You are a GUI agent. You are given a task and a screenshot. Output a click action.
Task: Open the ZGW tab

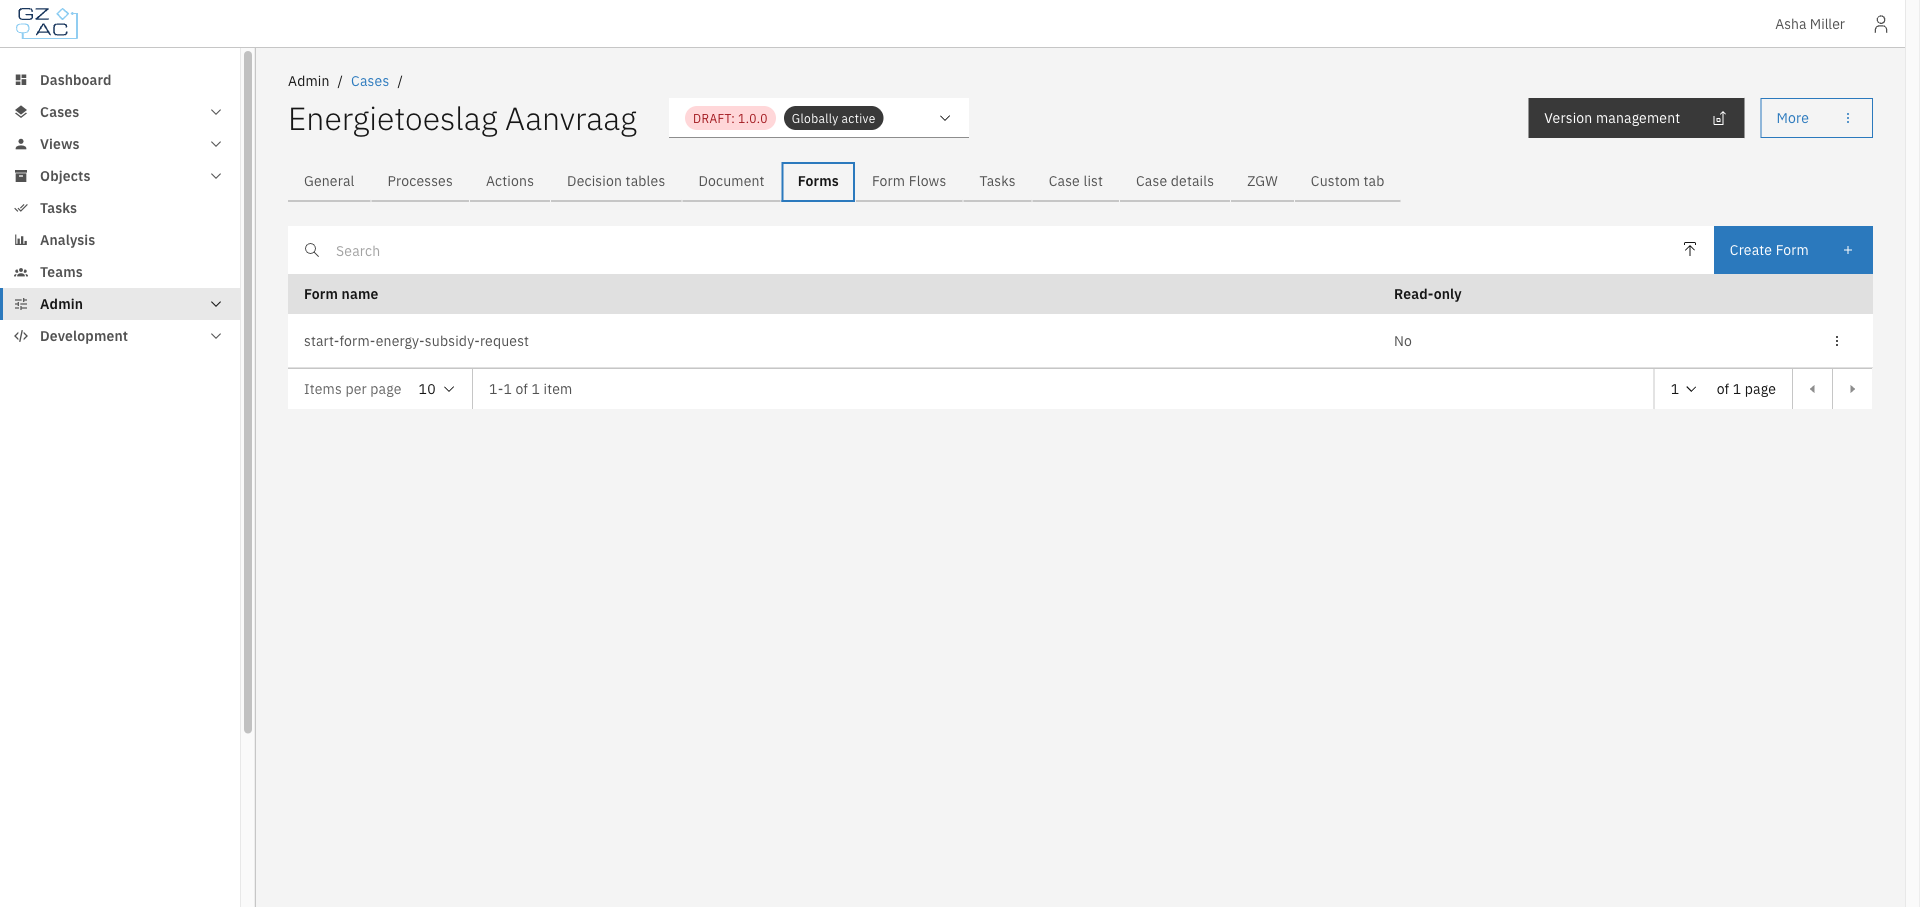[1262, 181]
